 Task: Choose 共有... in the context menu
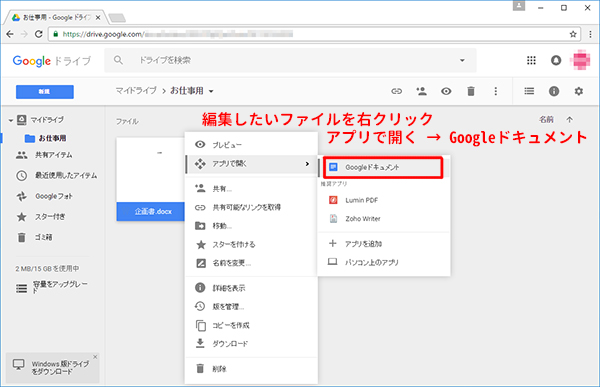tap(251, 188)
